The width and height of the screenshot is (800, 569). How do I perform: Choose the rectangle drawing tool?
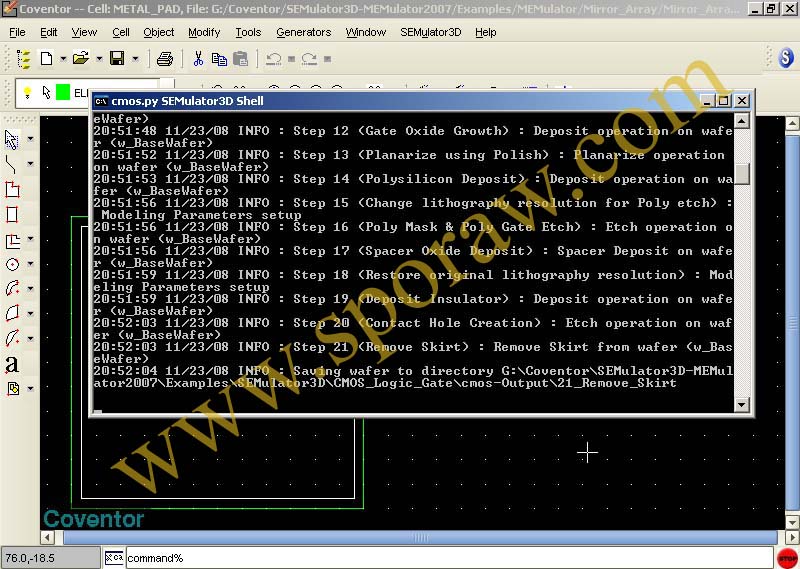(12, 214)
